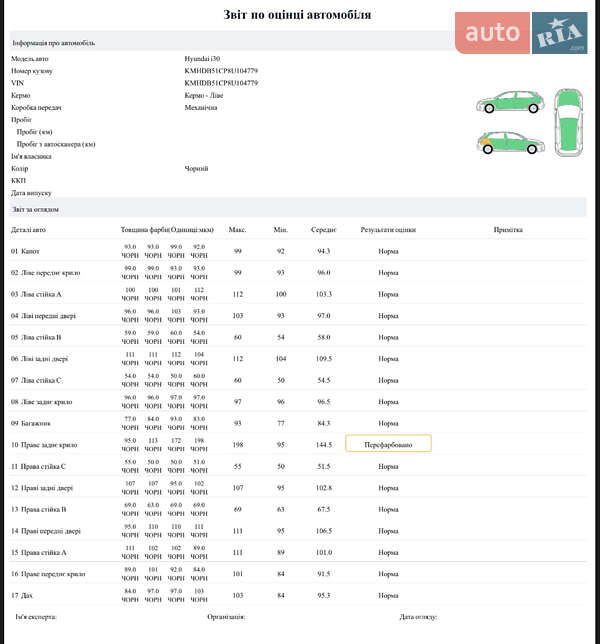
Task: Click the 'Пробіг з автосканера (км)' label
Action: pyautogui.click(x=56, y=144)
